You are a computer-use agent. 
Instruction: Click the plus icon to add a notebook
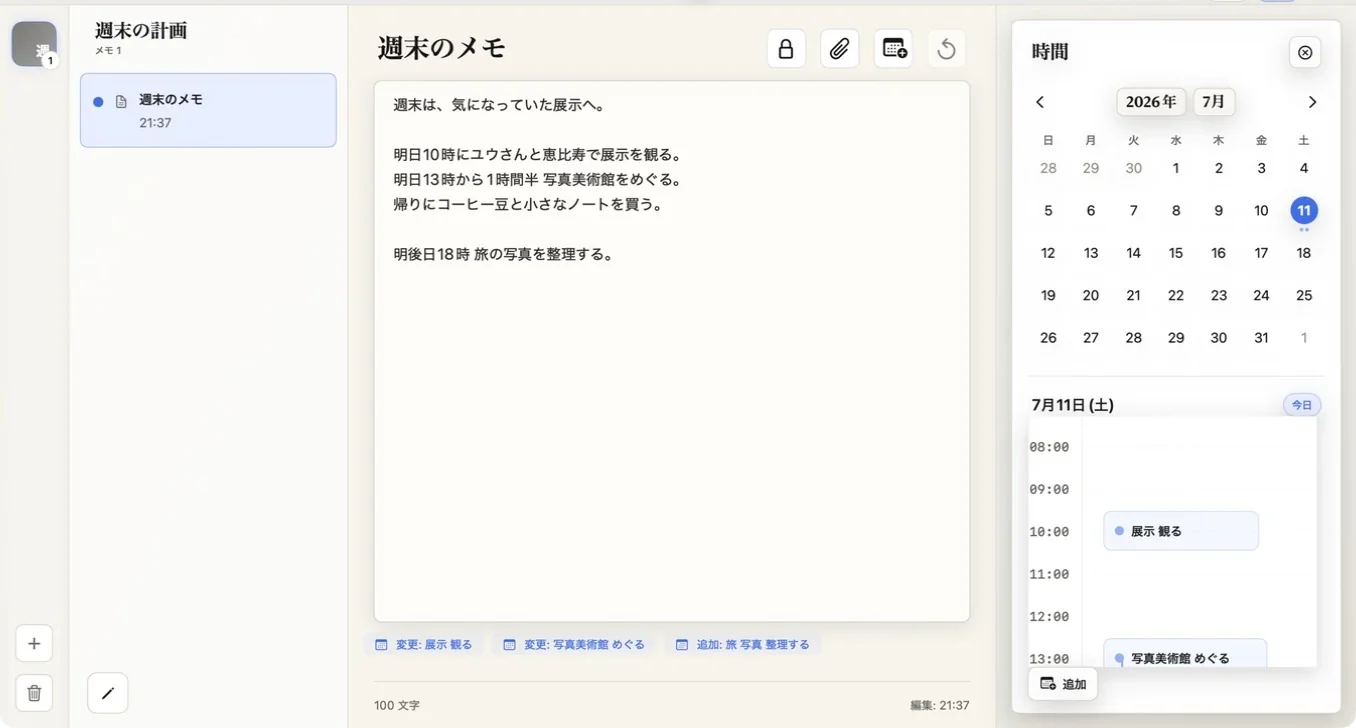34,643
